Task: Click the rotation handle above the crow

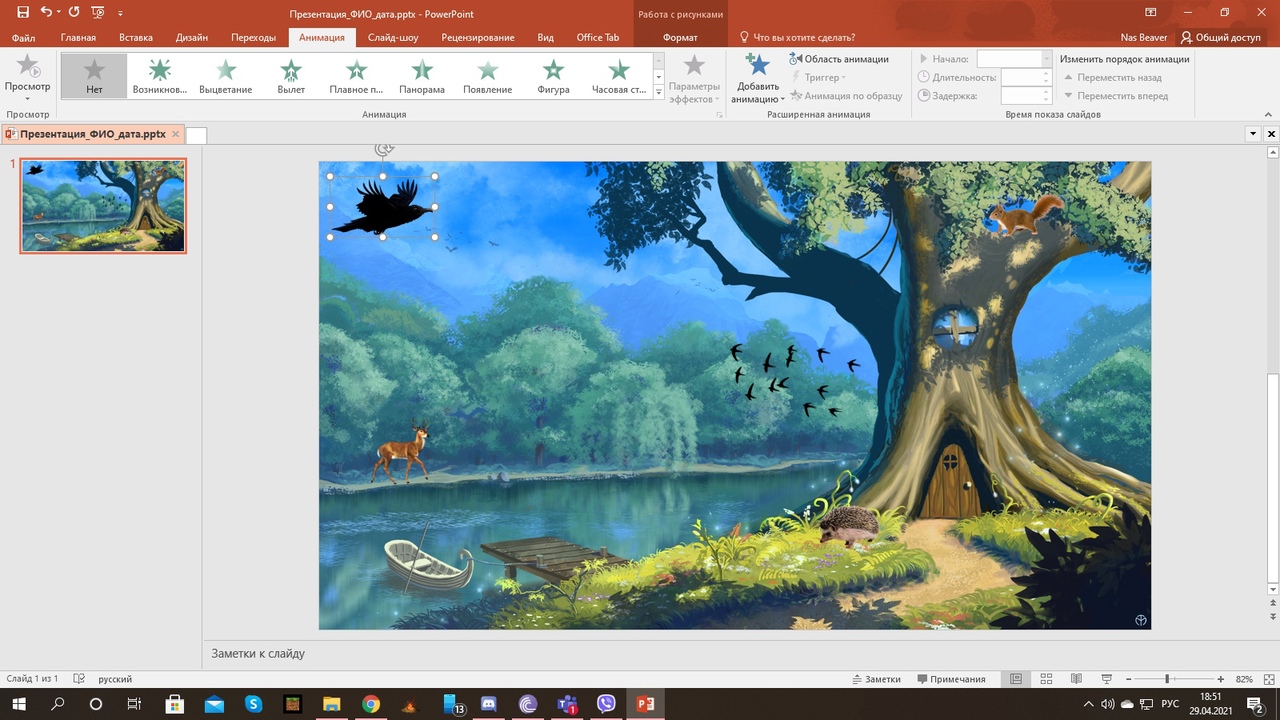Action: [x=383, y=150]
